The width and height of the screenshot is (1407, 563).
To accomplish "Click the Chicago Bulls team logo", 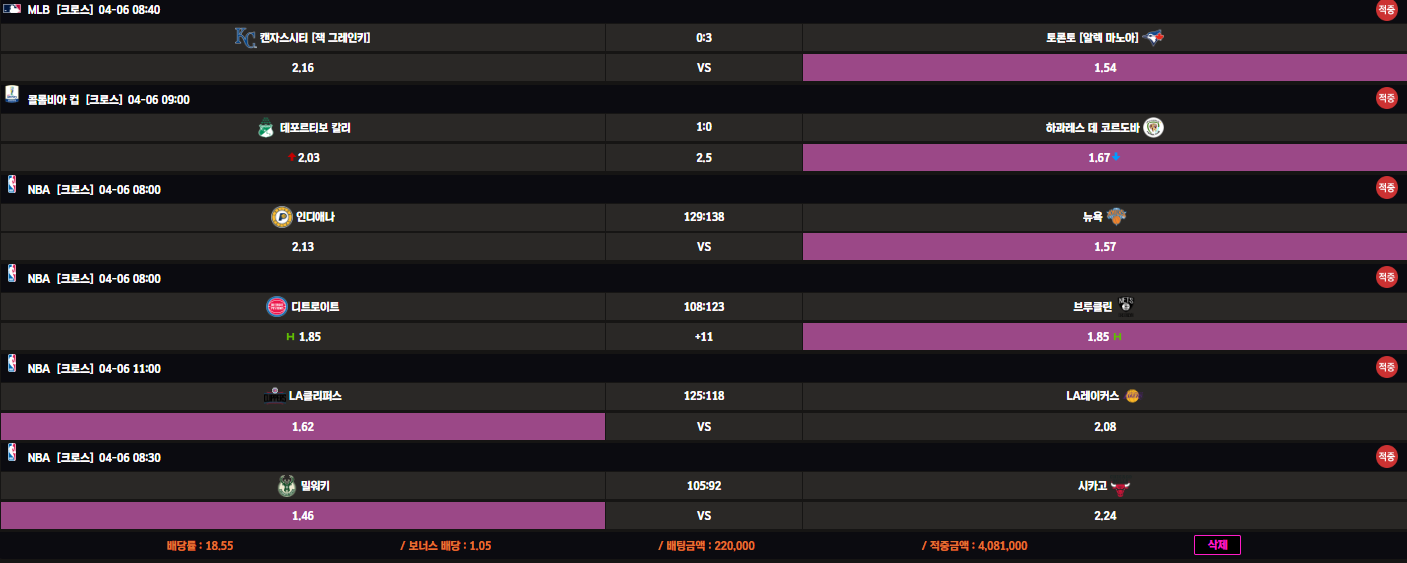I will (1120, 486).
